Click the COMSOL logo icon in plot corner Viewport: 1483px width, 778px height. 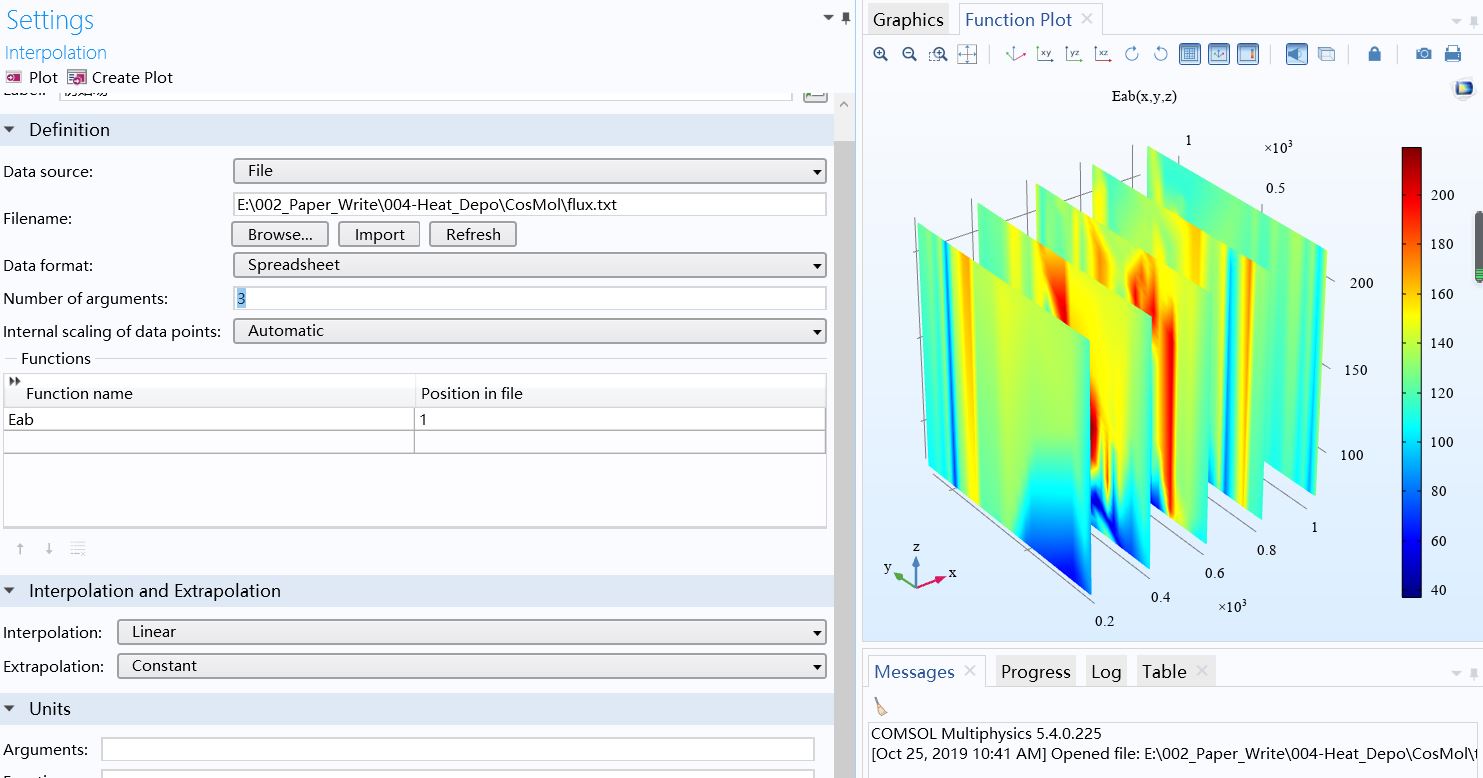1465,89
